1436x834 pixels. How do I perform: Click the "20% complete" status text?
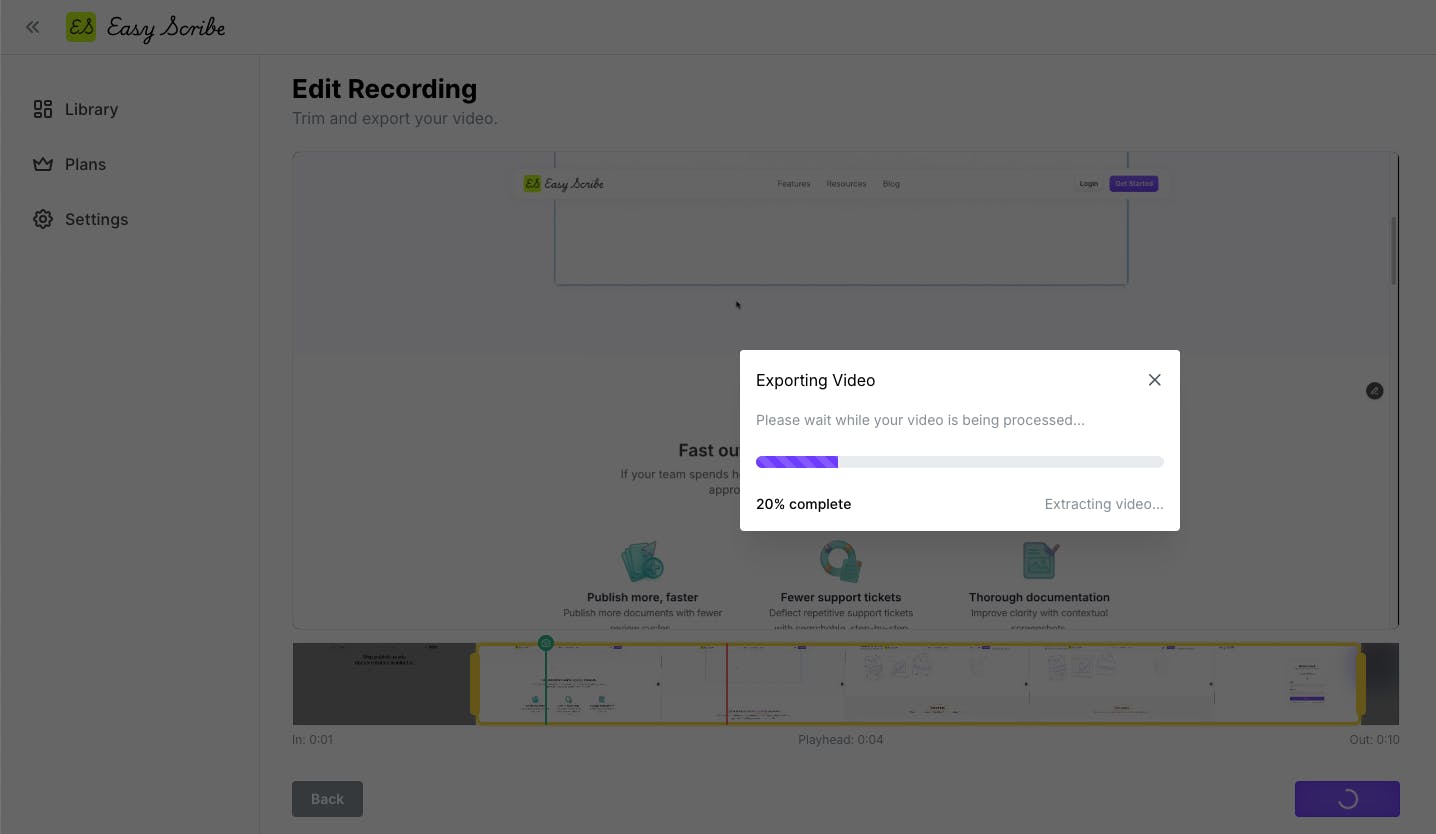point(804,504)
